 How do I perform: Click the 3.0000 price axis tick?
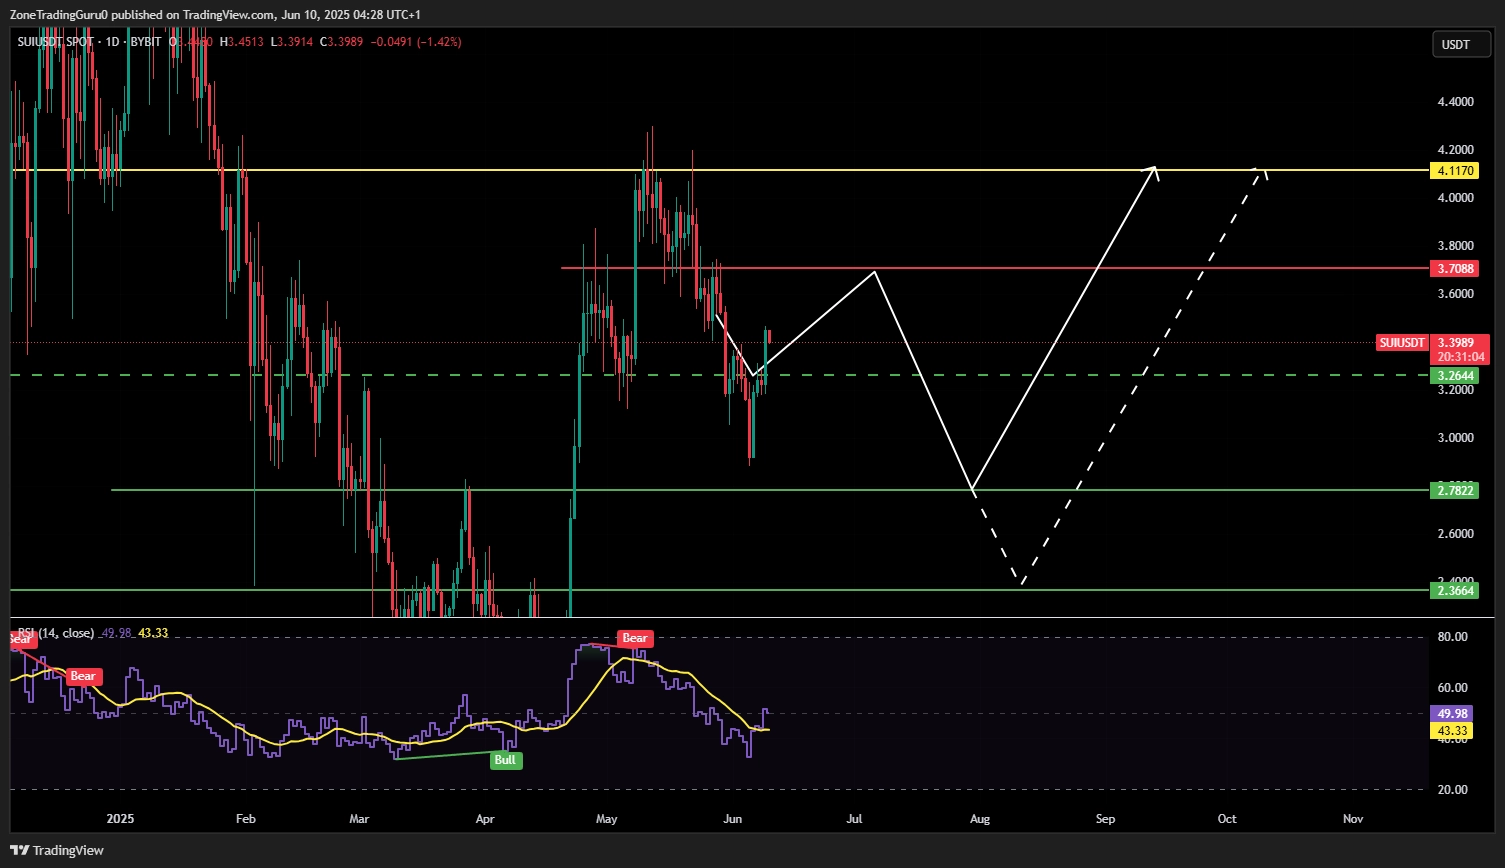click(x=1455, y=438)
